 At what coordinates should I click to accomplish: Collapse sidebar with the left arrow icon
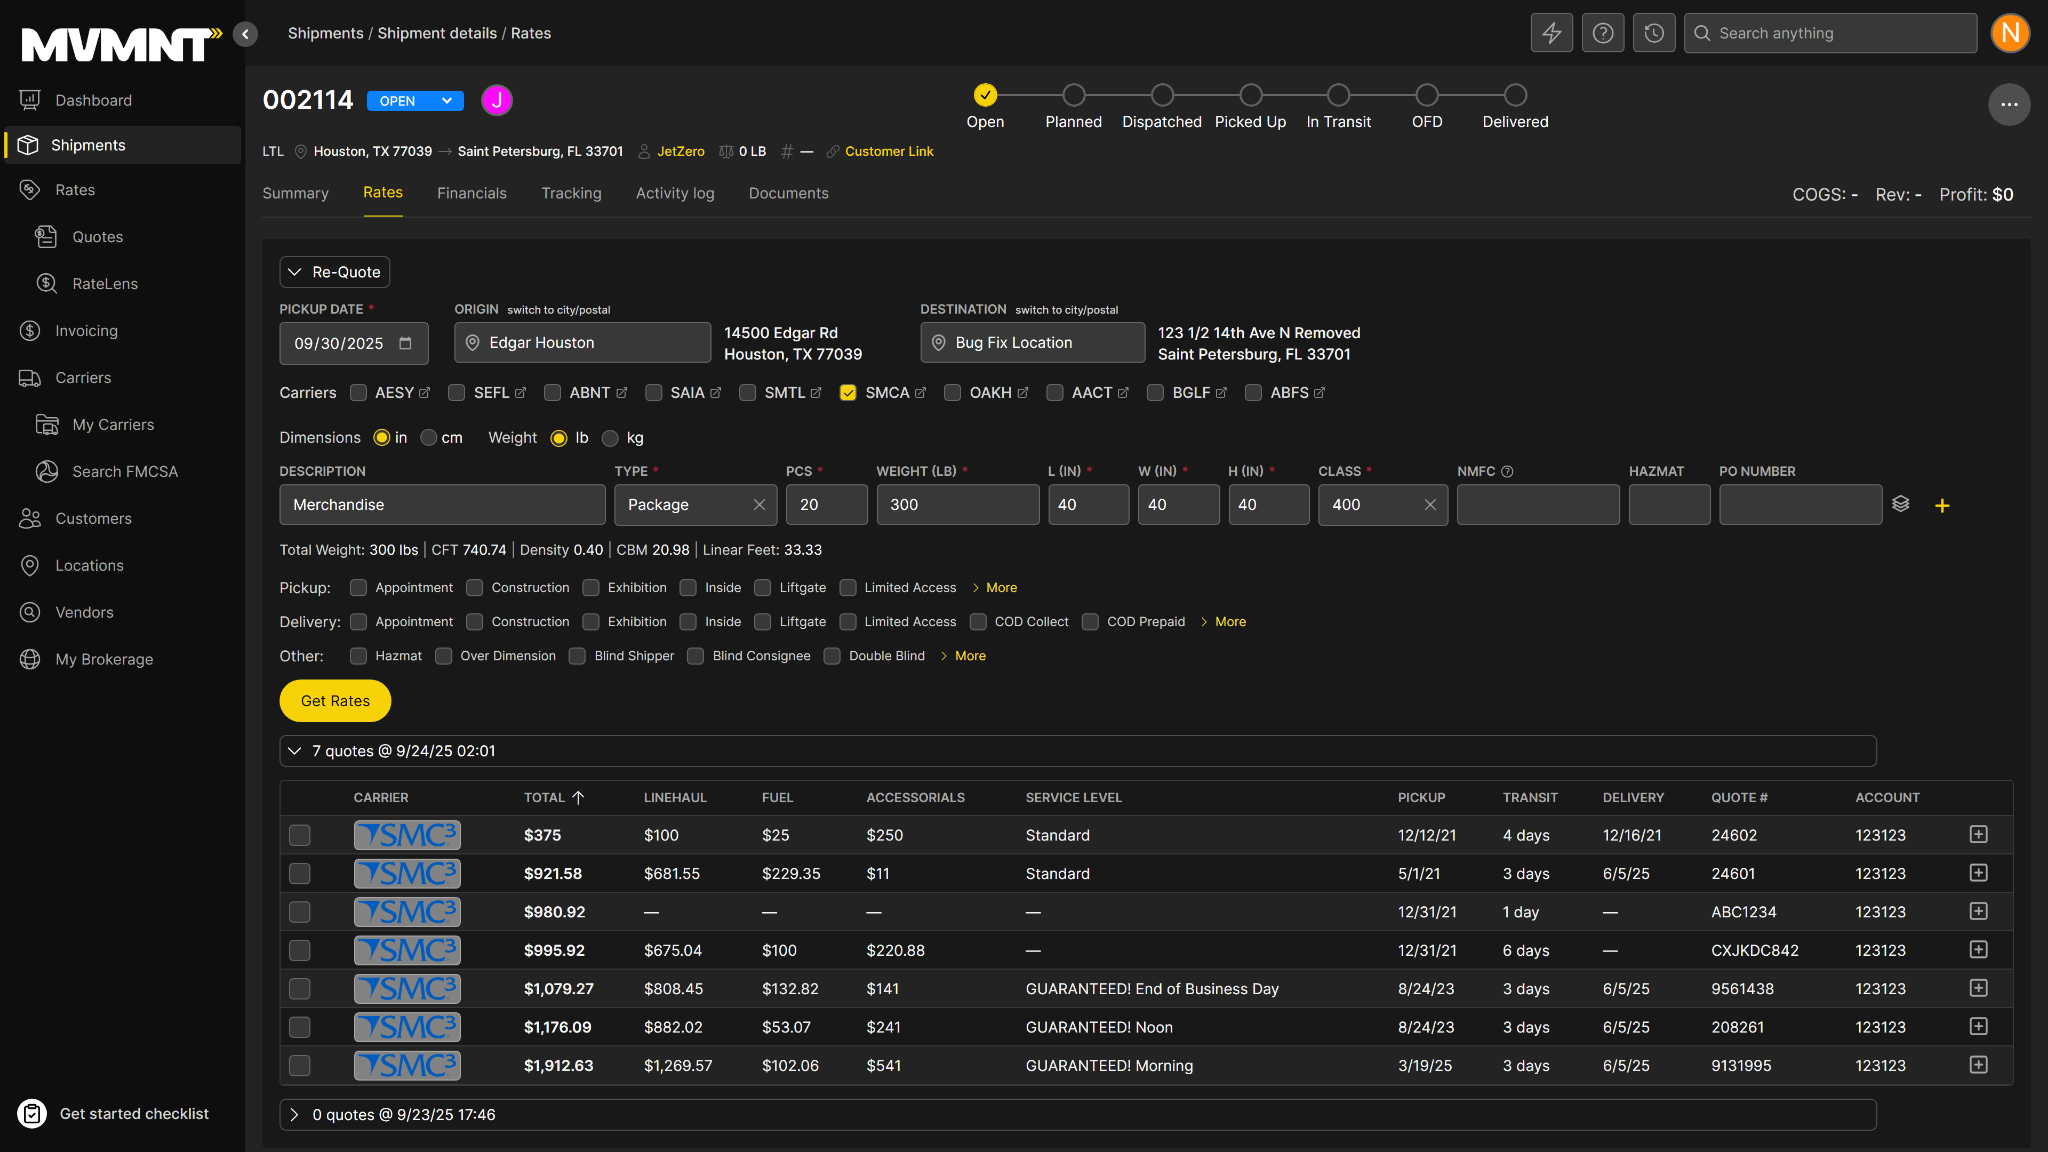[x=245, y=34]
